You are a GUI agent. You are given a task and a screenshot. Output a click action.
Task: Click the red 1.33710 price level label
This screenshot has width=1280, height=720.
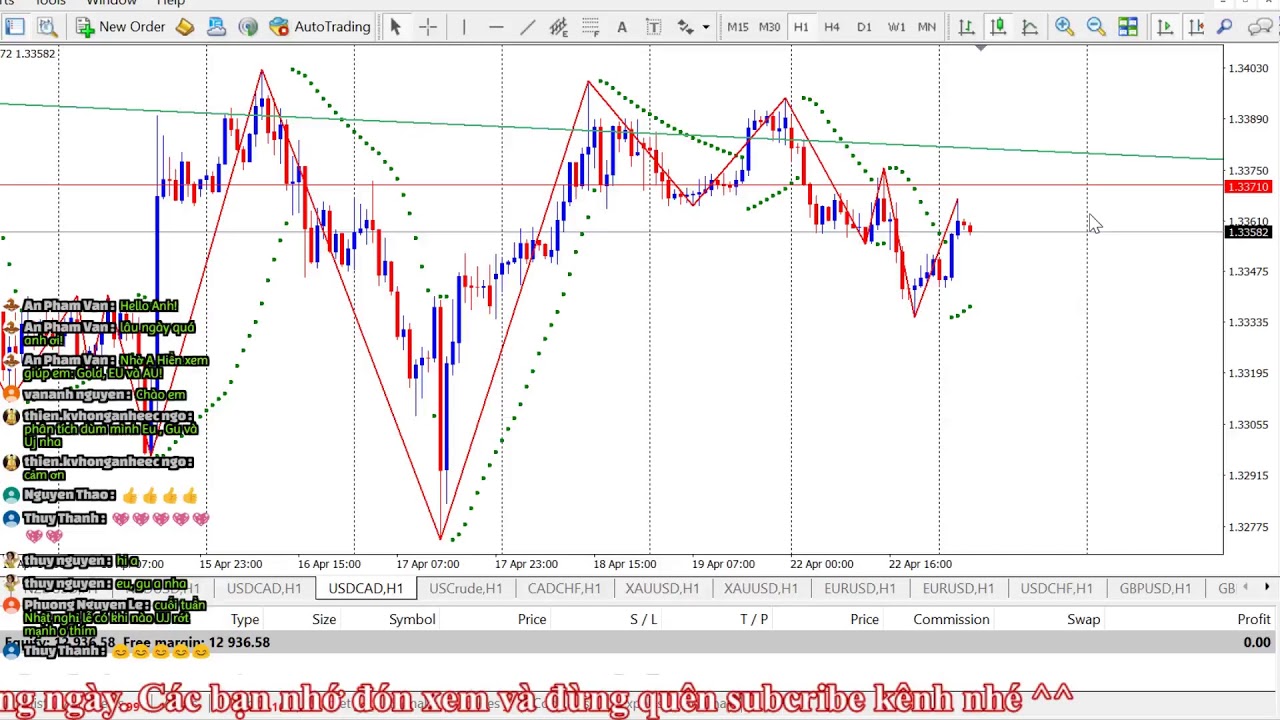(1248, 187)
